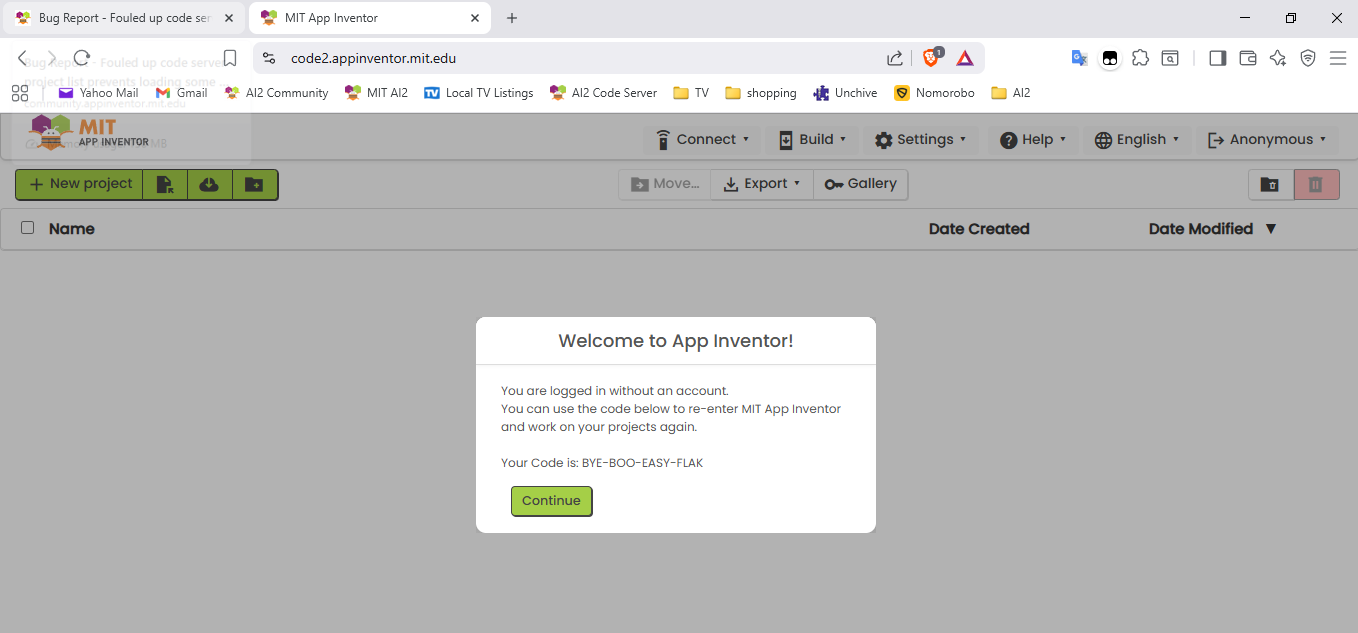This screenshot has width=1358, height=633.
Task: Click the Brave Shields lion icon
Action: [931, 58]
